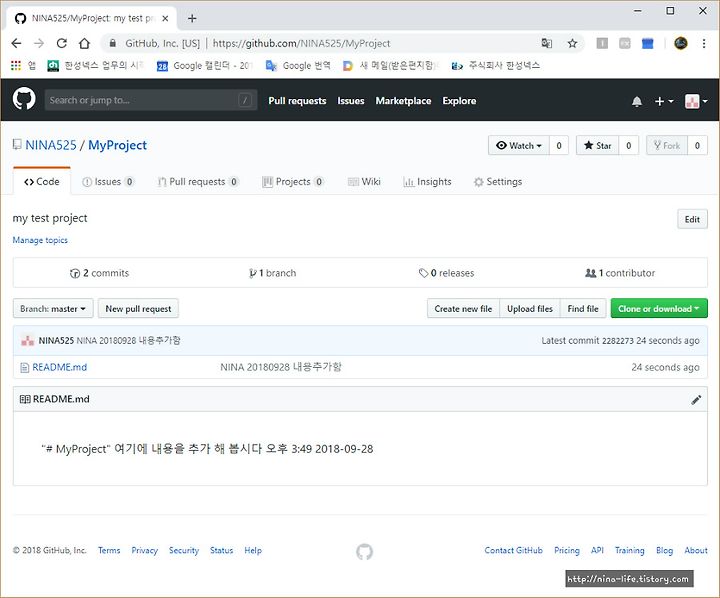
Task: Expand the Watch dropdown
Action: click(x=519, y=146)
